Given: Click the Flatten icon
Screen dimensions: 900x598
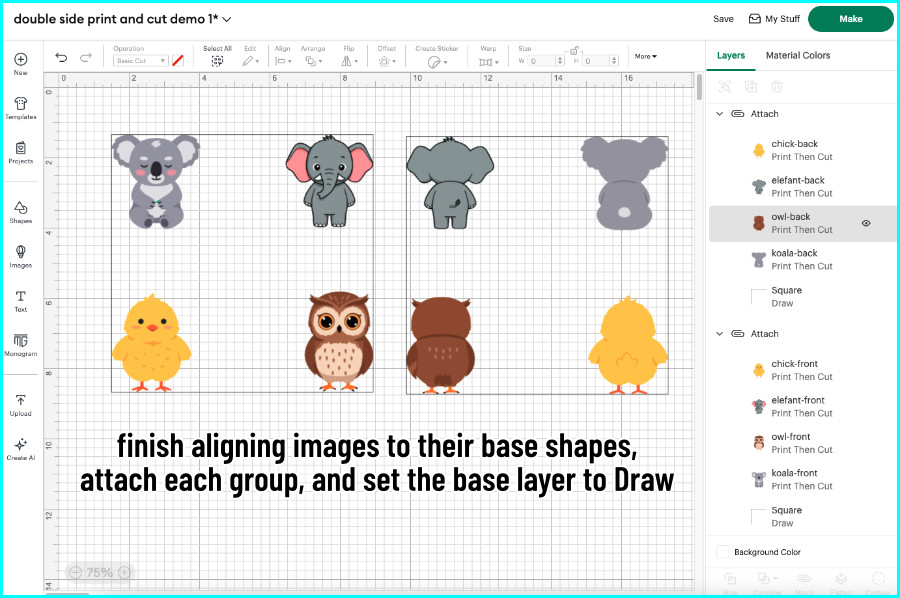Looking at the screenshot, I should pyautogui.click(x=841, y=580).
